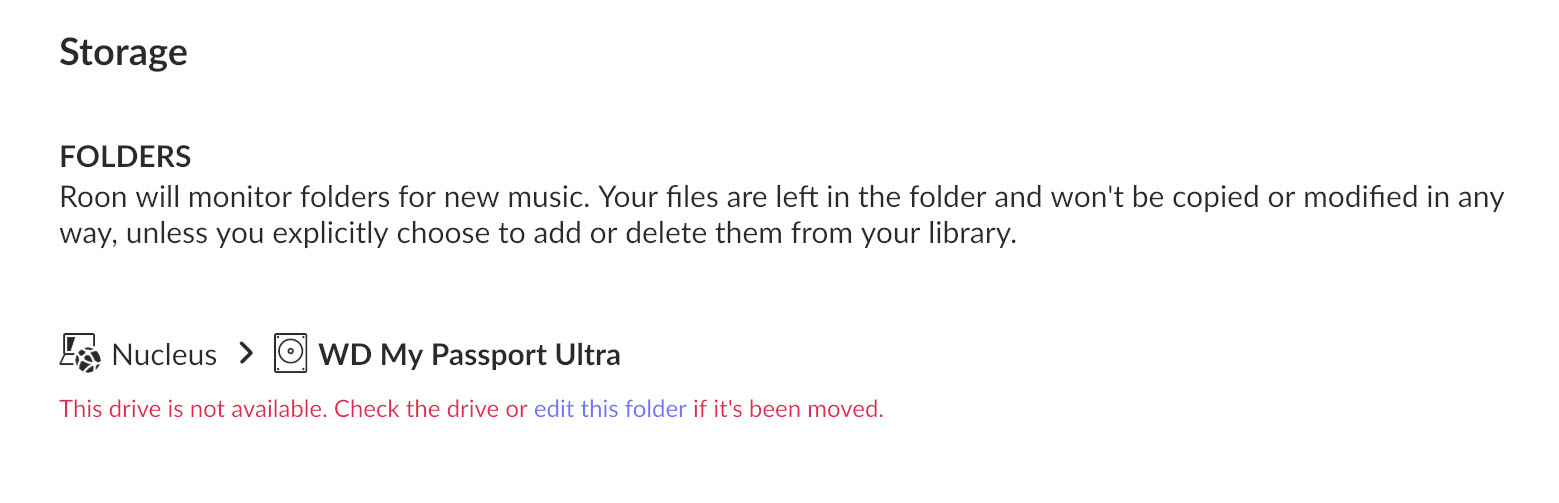Screen dimensions: 1559x503
Task: Select the Nucleus path label
Action: pyautogui.click(x=164, y=355)
